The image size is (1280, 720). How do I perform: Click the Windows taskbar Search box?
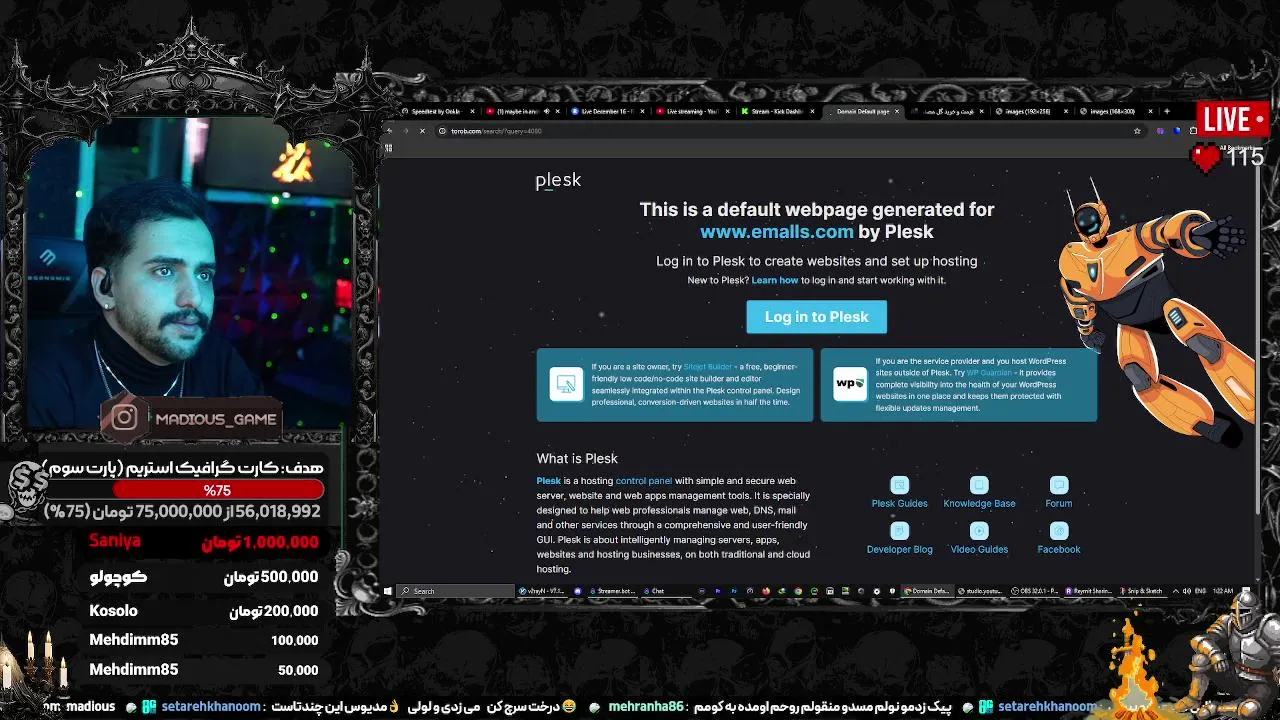tap(456, 591)
